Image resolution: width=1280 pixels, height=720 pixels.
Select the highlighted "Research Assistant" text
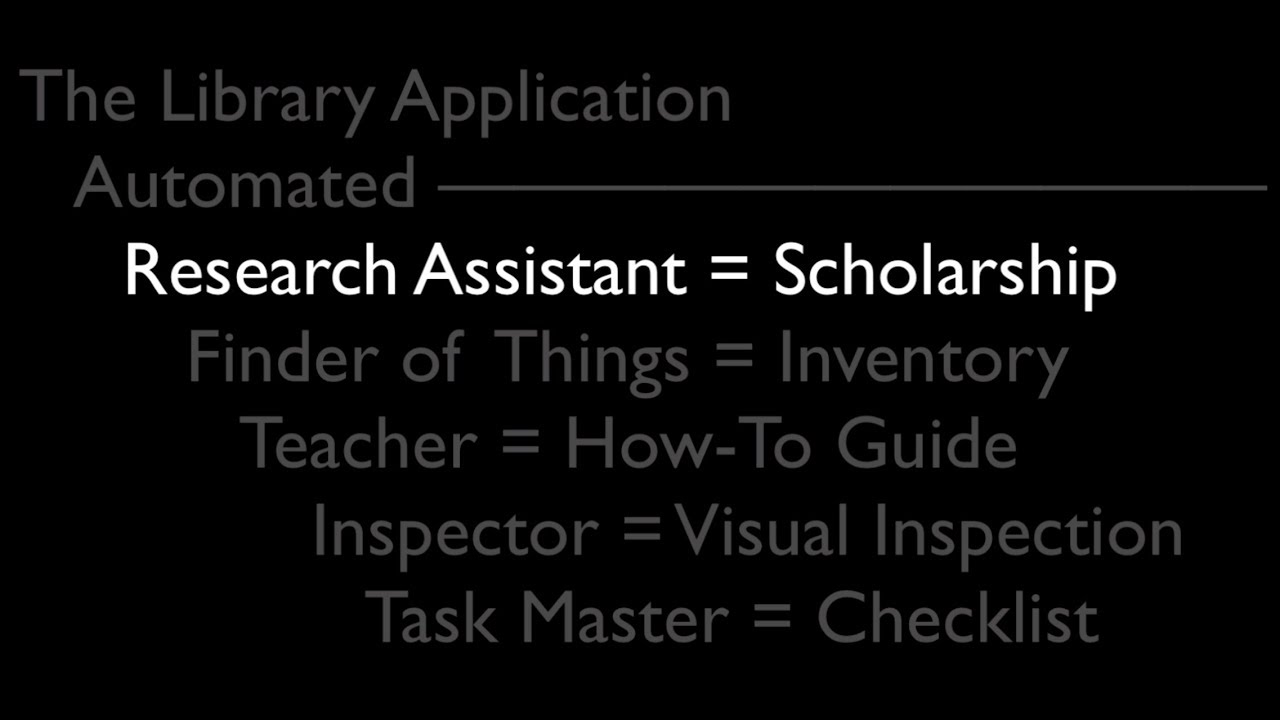tap(405, 271)
